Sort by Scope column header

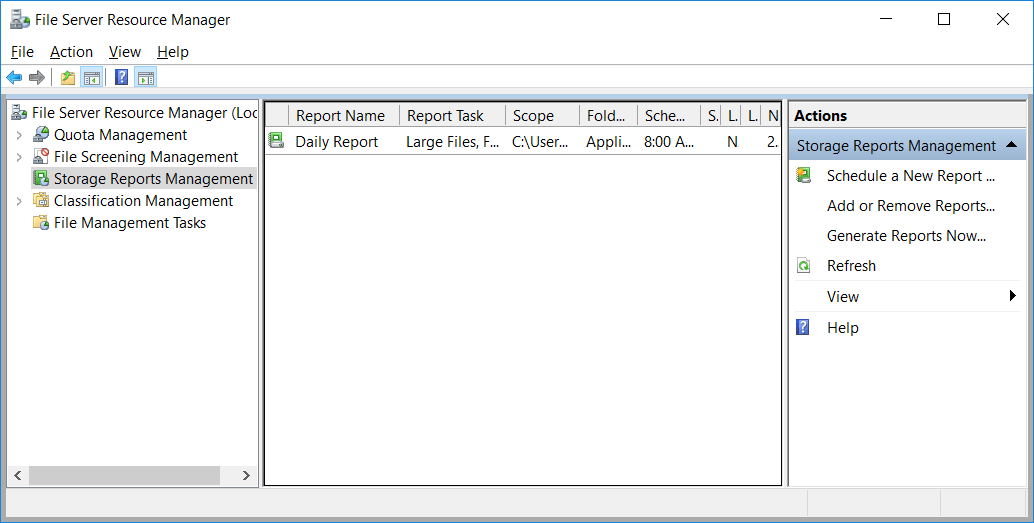tap(543, 115)
